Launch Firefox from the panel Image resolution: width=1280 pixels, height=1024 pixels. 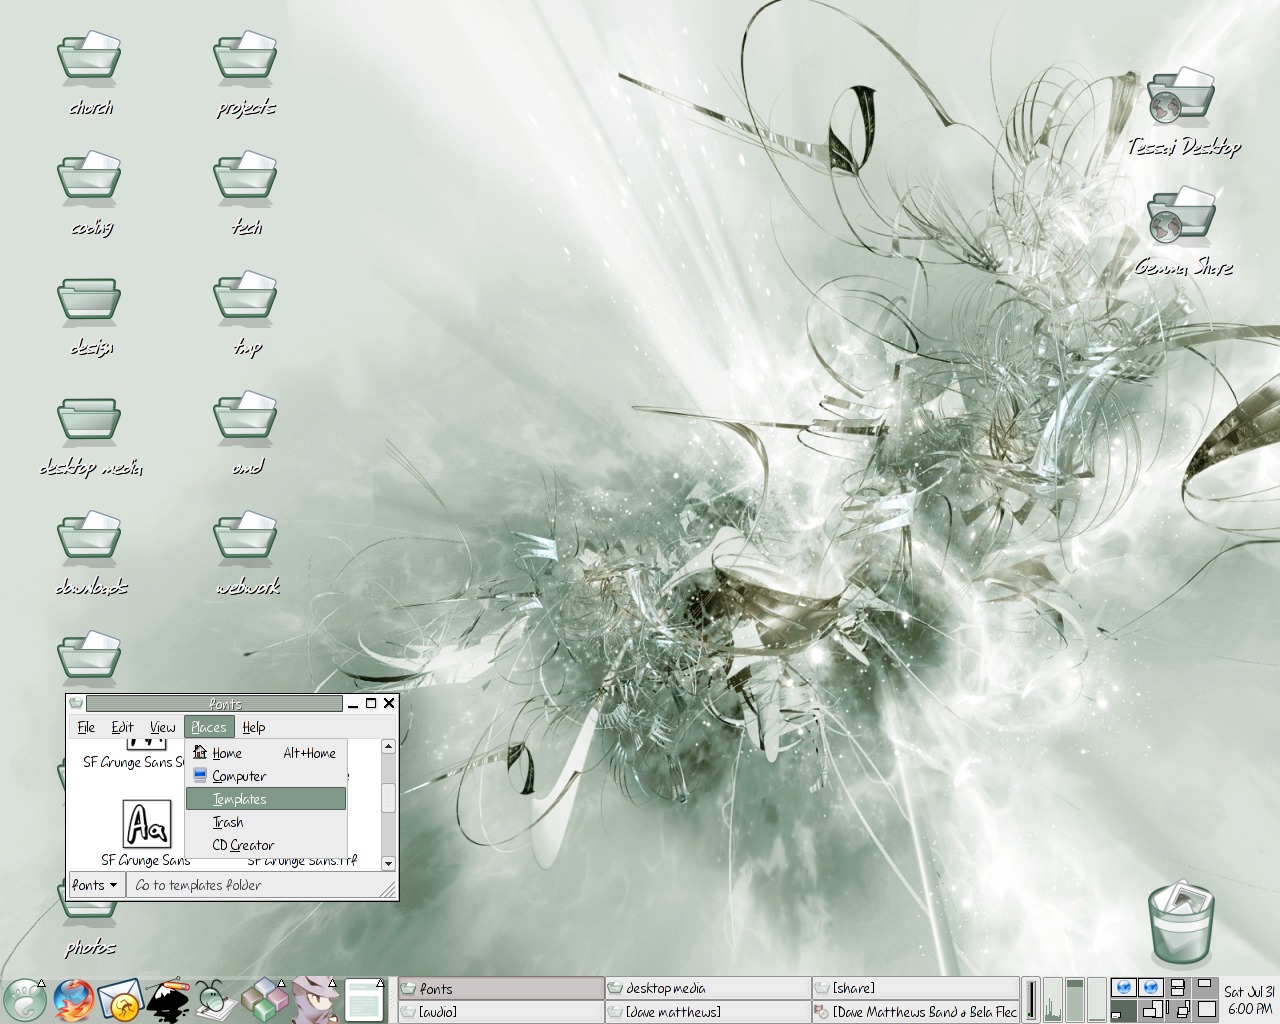point(72,1000)
